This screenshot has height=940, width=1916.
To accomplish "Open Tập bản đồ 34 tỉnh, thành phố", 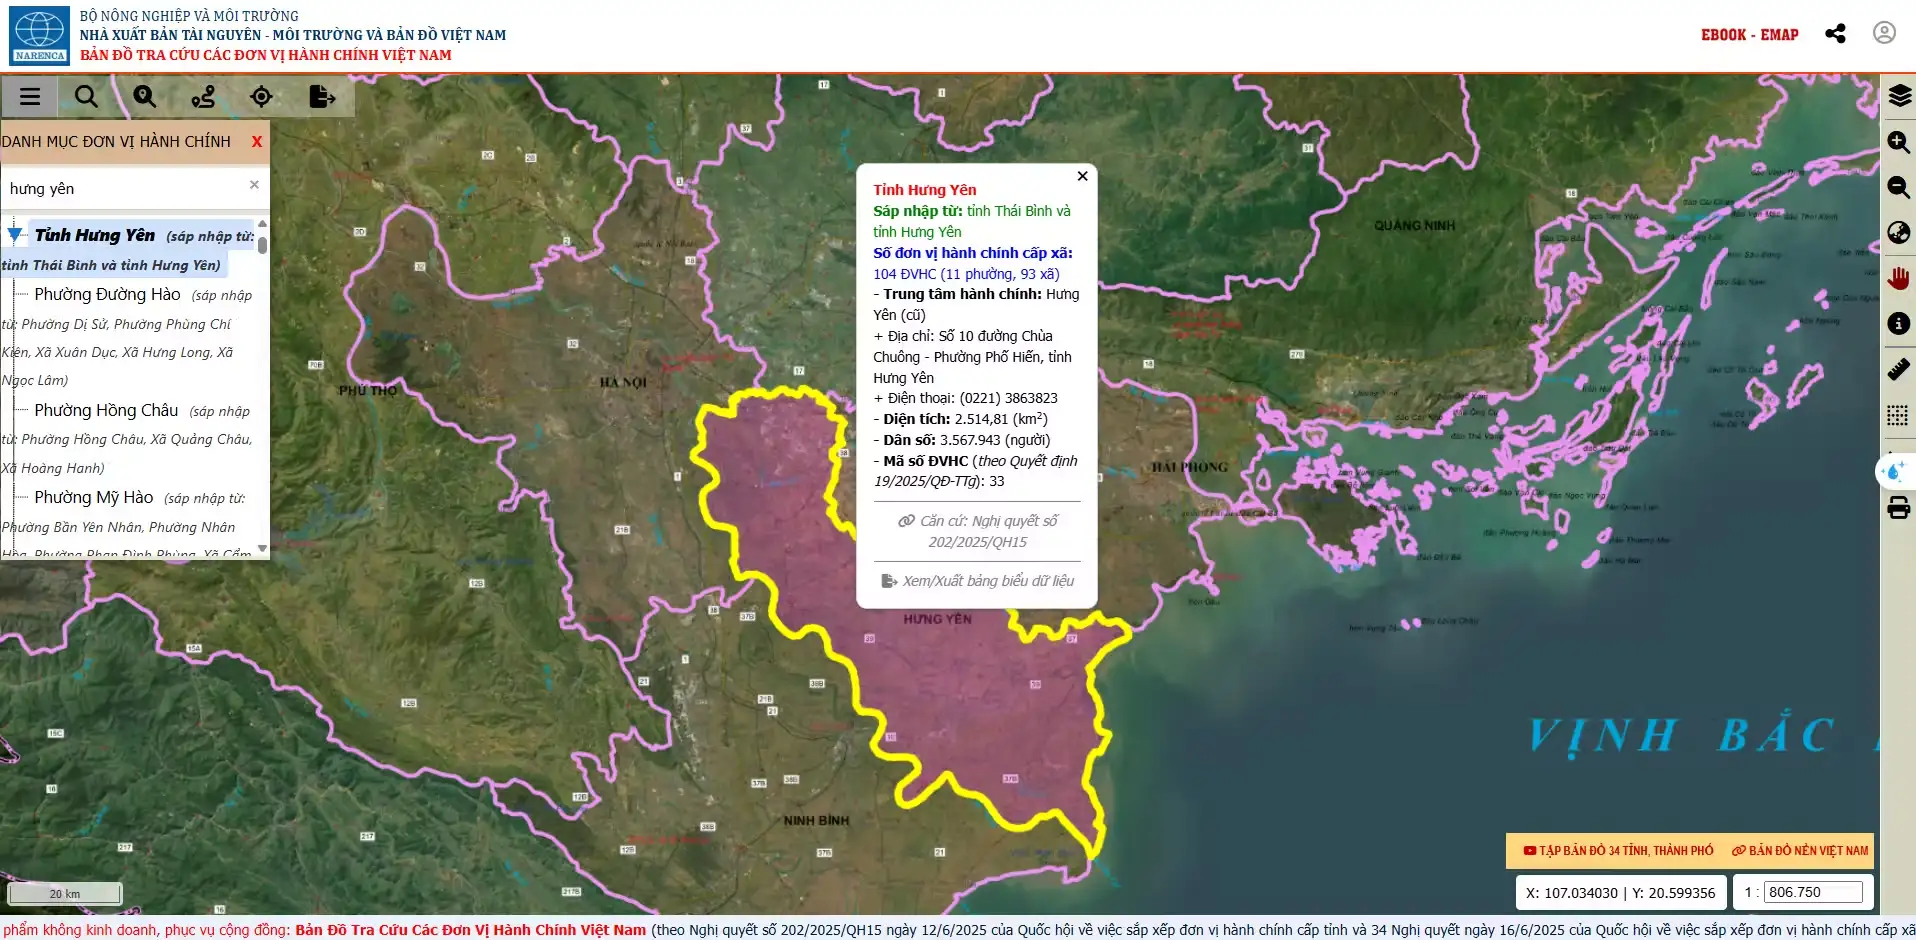I will [x=1617, y=851].
